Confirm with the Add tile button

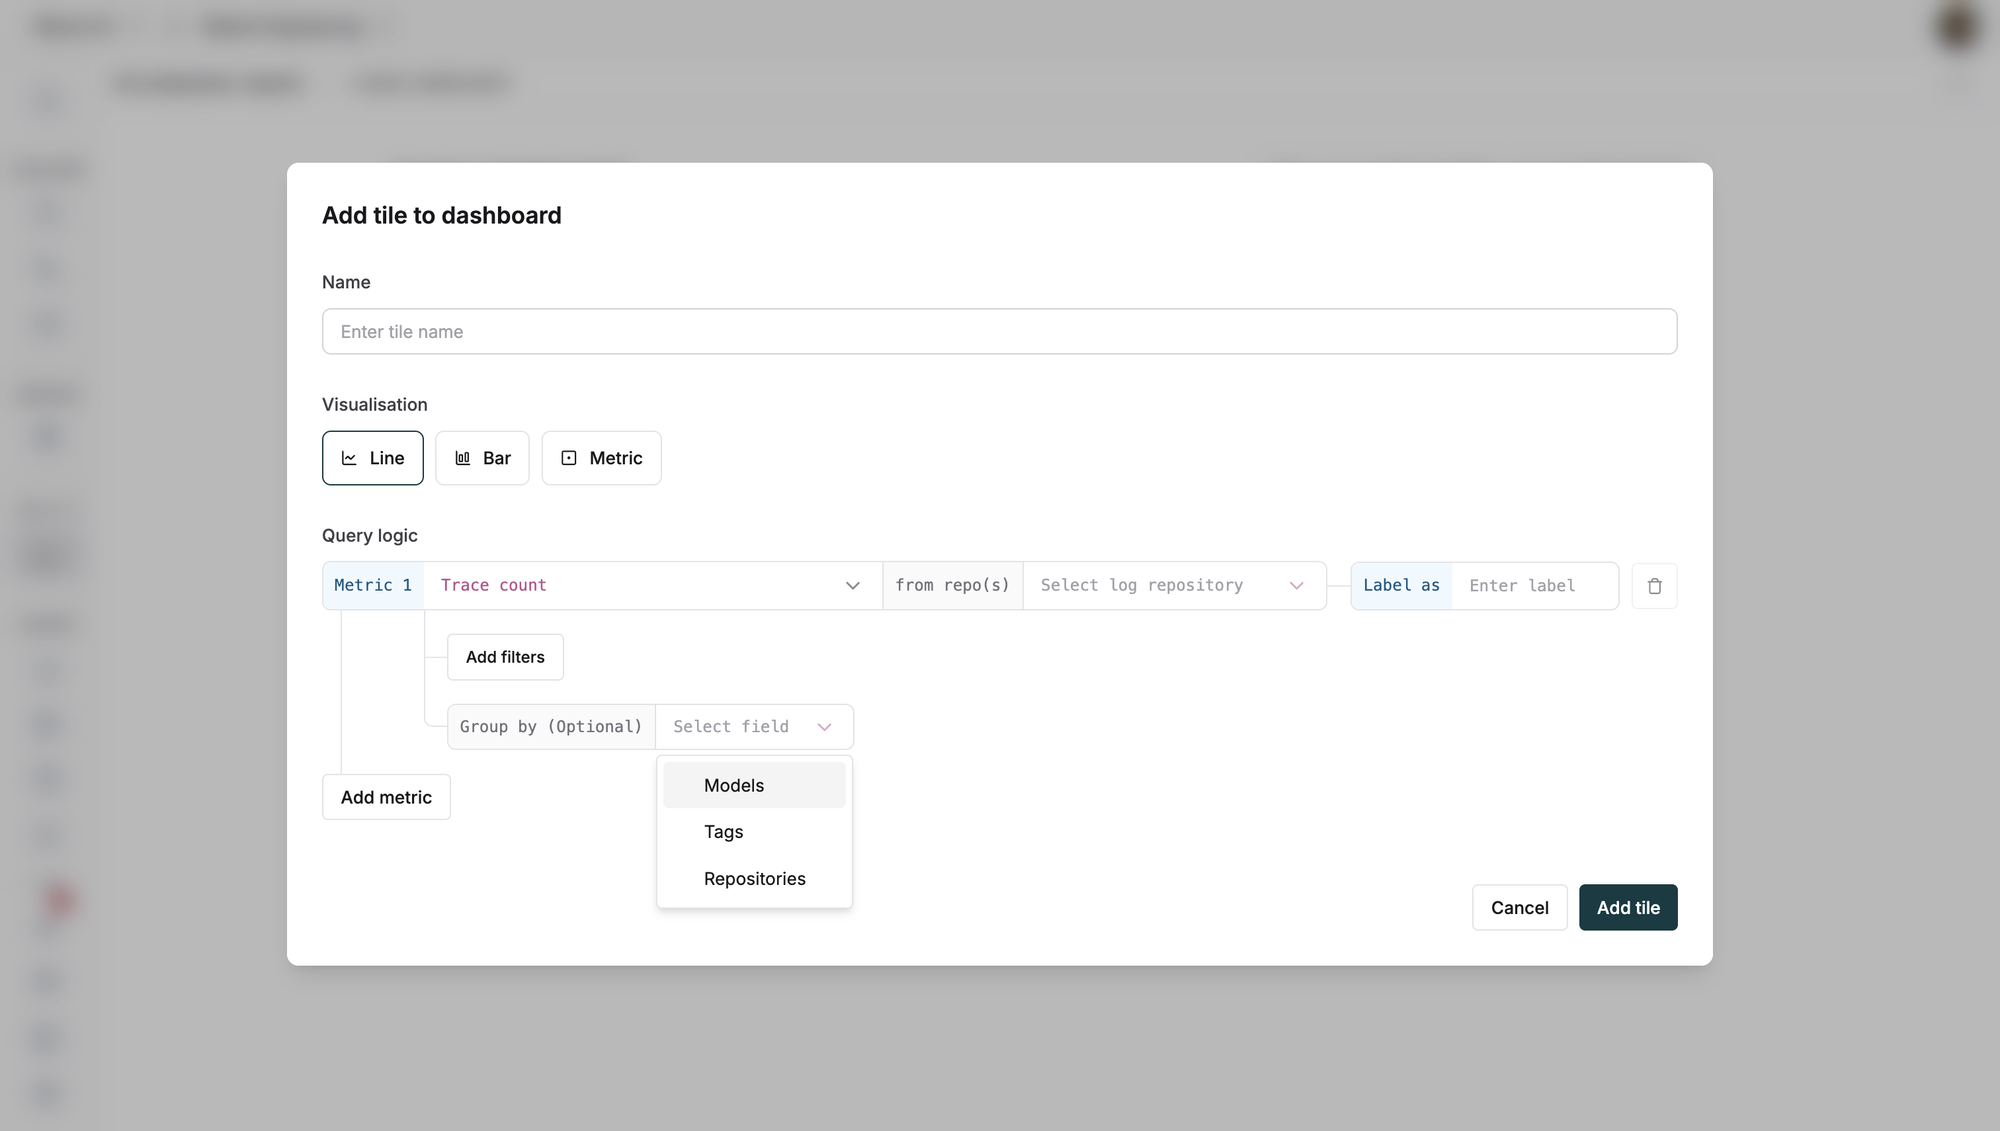click(x=1627, y=907)
